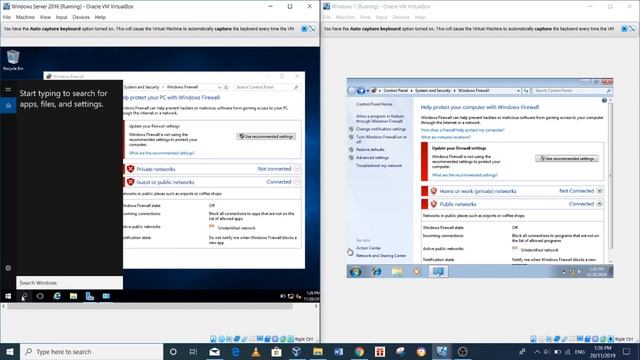This screenshot has width=640, height=360.
Task: Open Server Manager icon in Server 2016 taskbar
Action: [x=90, y=296]
